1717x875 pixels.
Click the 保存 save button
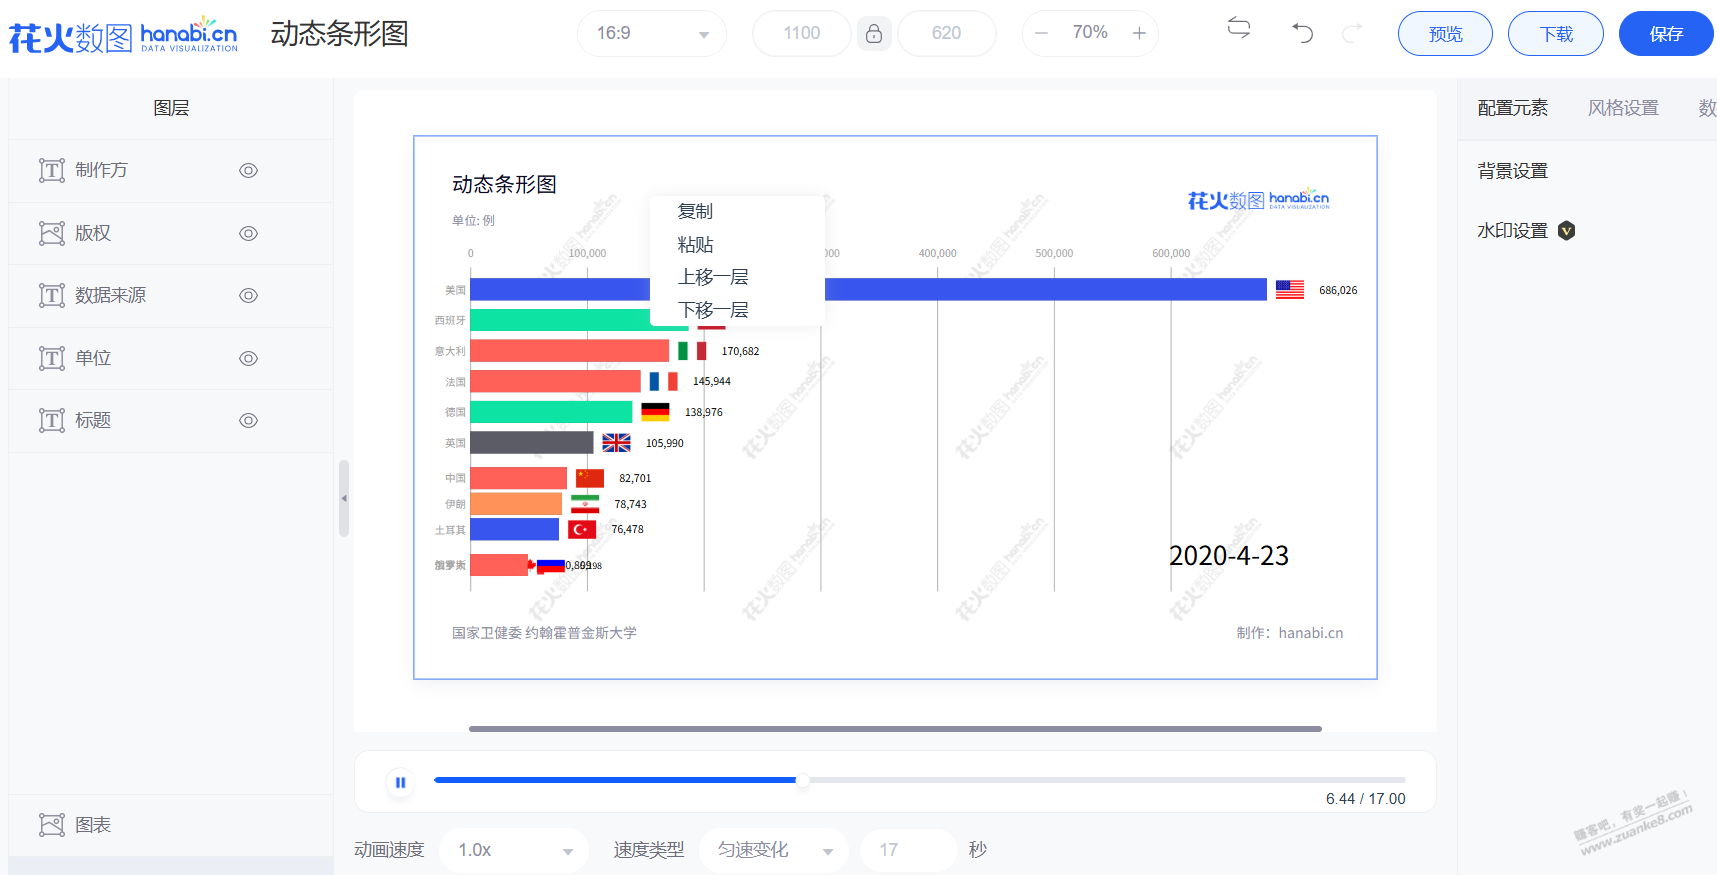point(1666,34)
